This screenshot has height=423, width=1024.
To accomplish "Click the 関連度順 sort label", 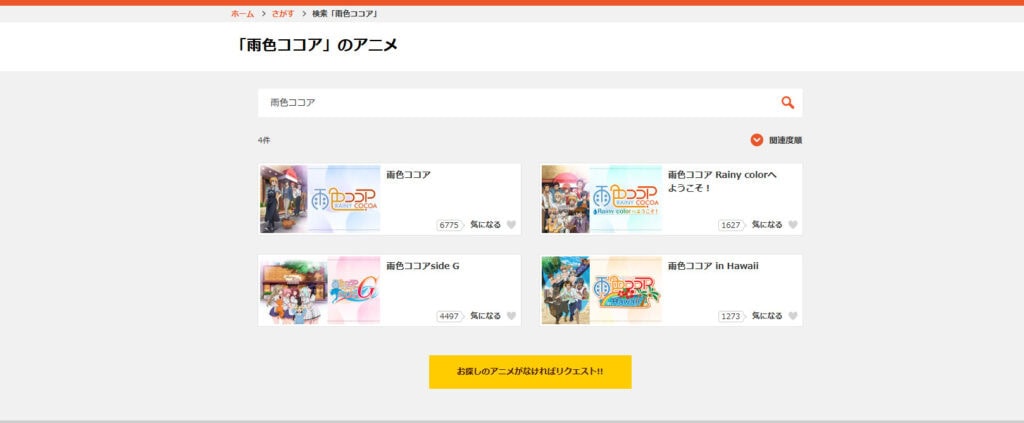I will [785, 140].
